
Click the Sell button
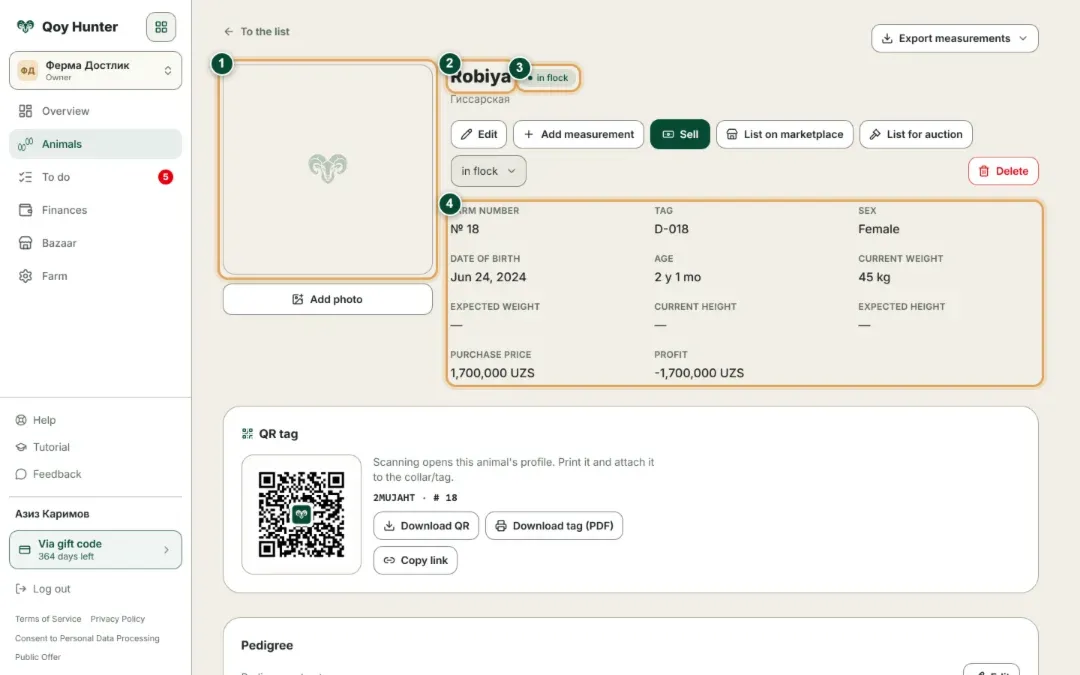pos(680,134)
